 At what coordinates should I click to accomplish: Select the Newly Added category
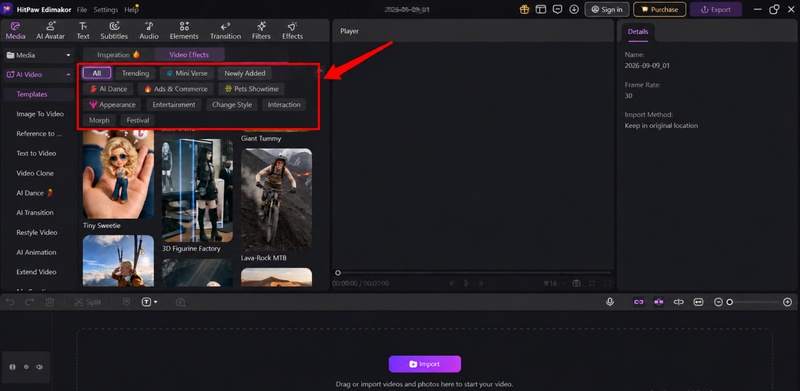(245, 74)
